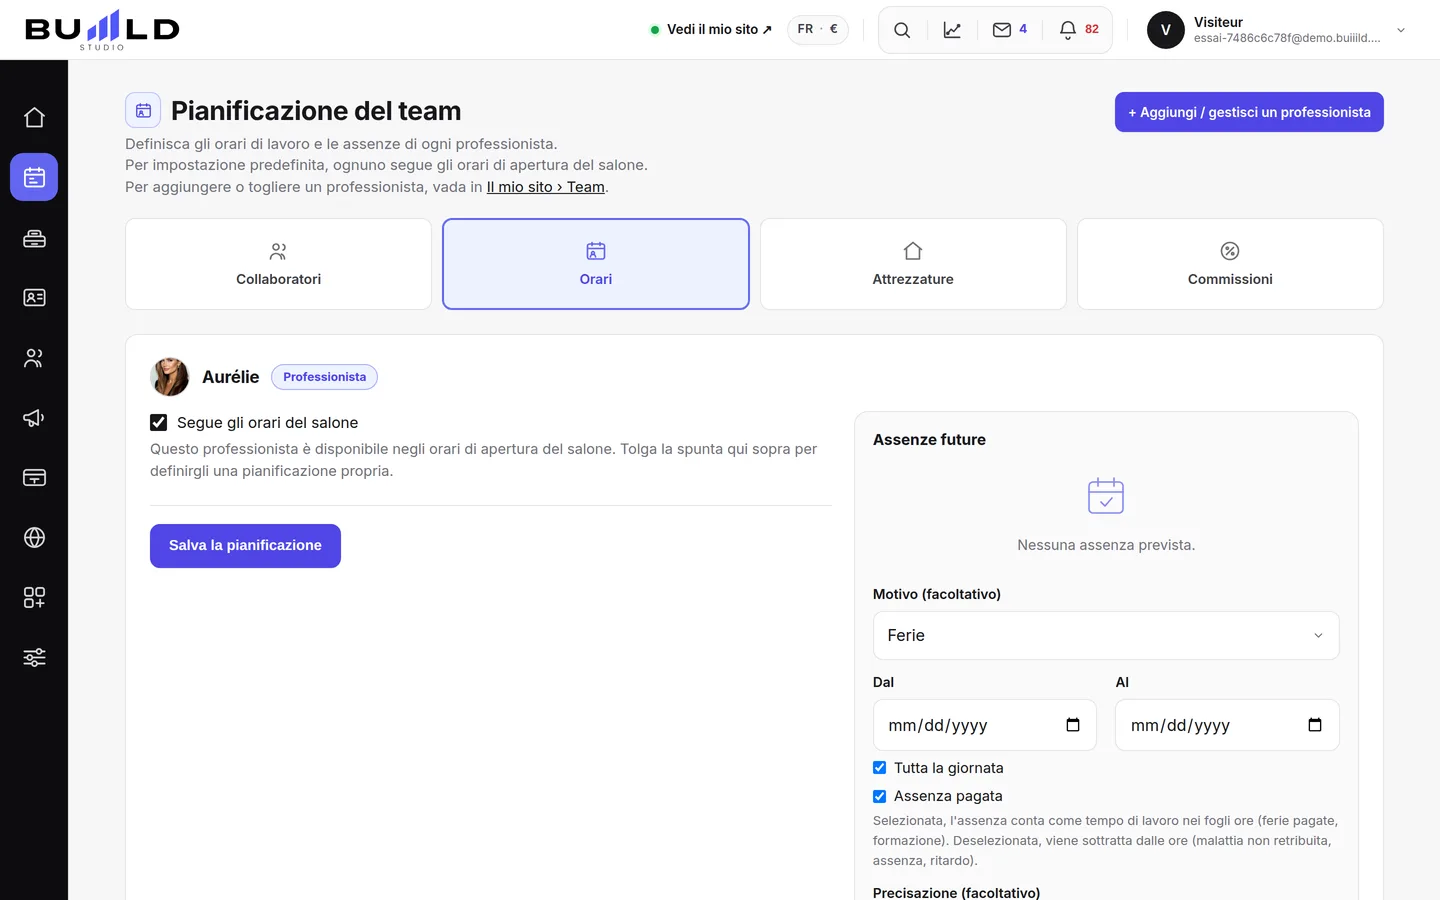Image resolution: width=1440 pixels, height=900 pixels.
Task: Select the calendar planning icon in sidebar
Action: pos(34,177)
